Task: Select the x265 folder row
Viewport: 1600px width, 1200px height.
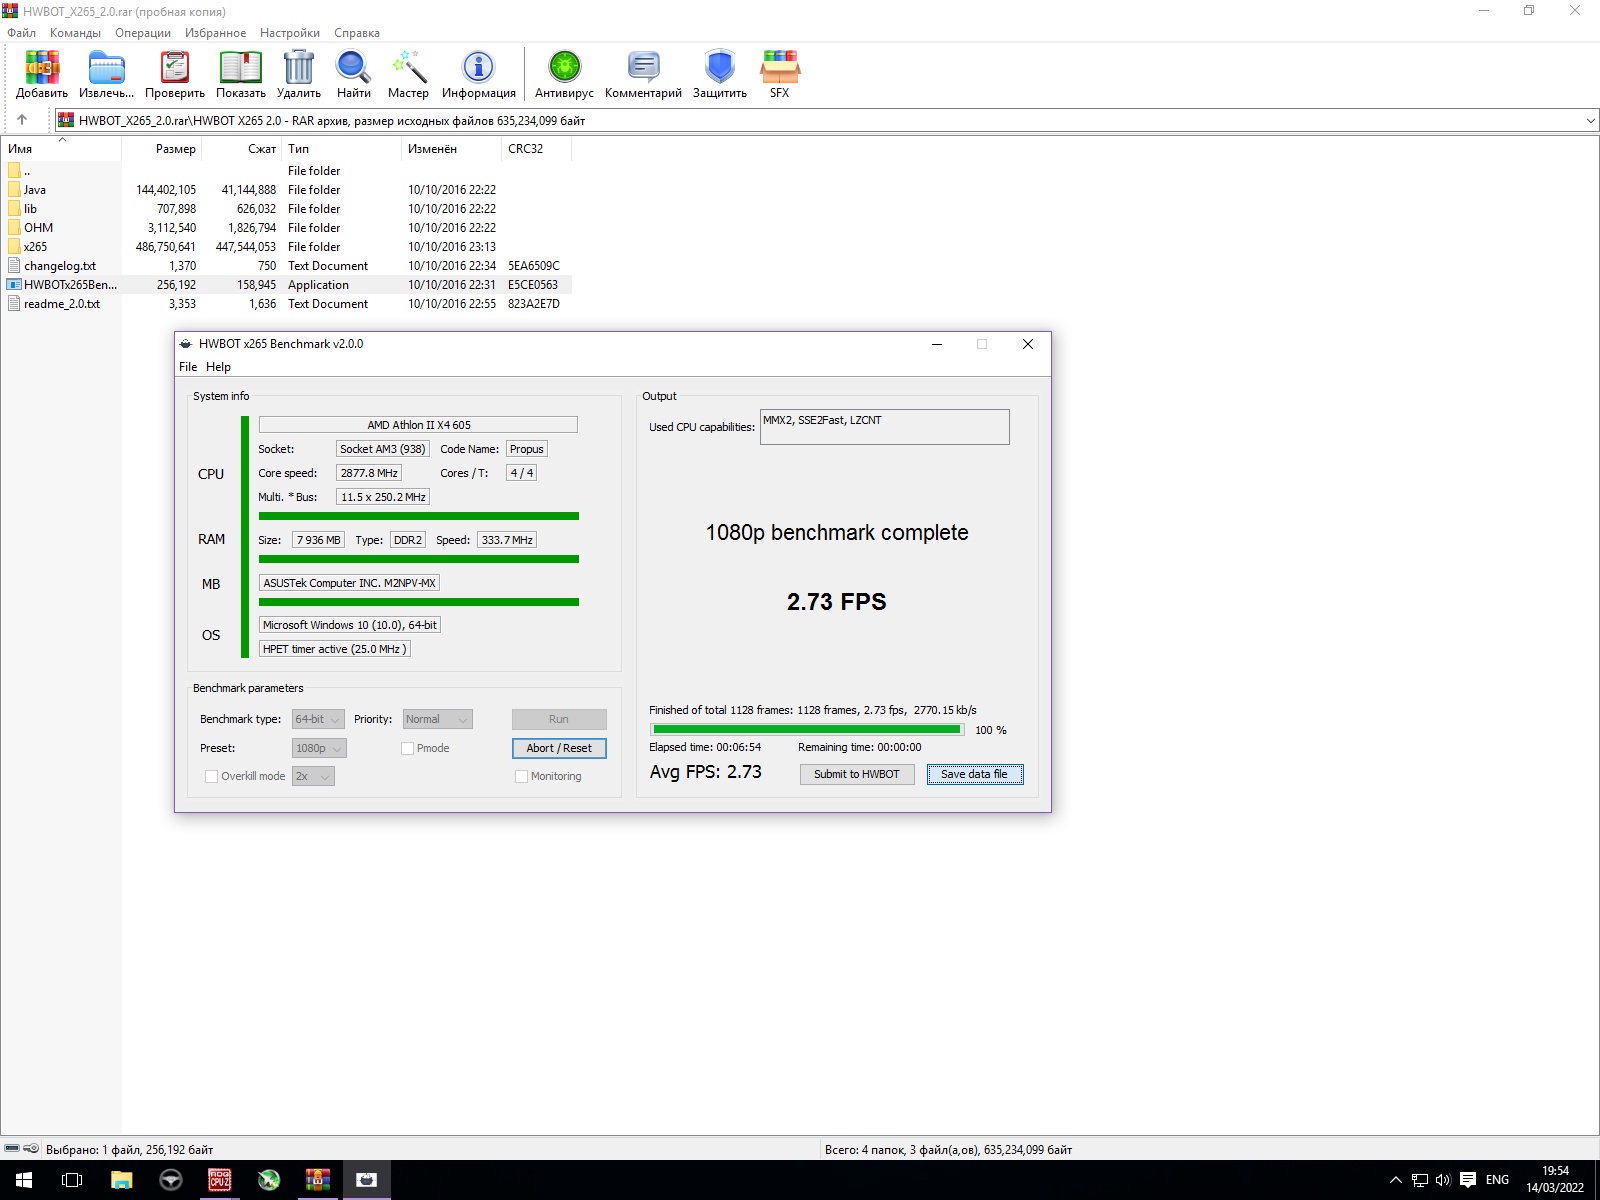Action: (287, 247)
